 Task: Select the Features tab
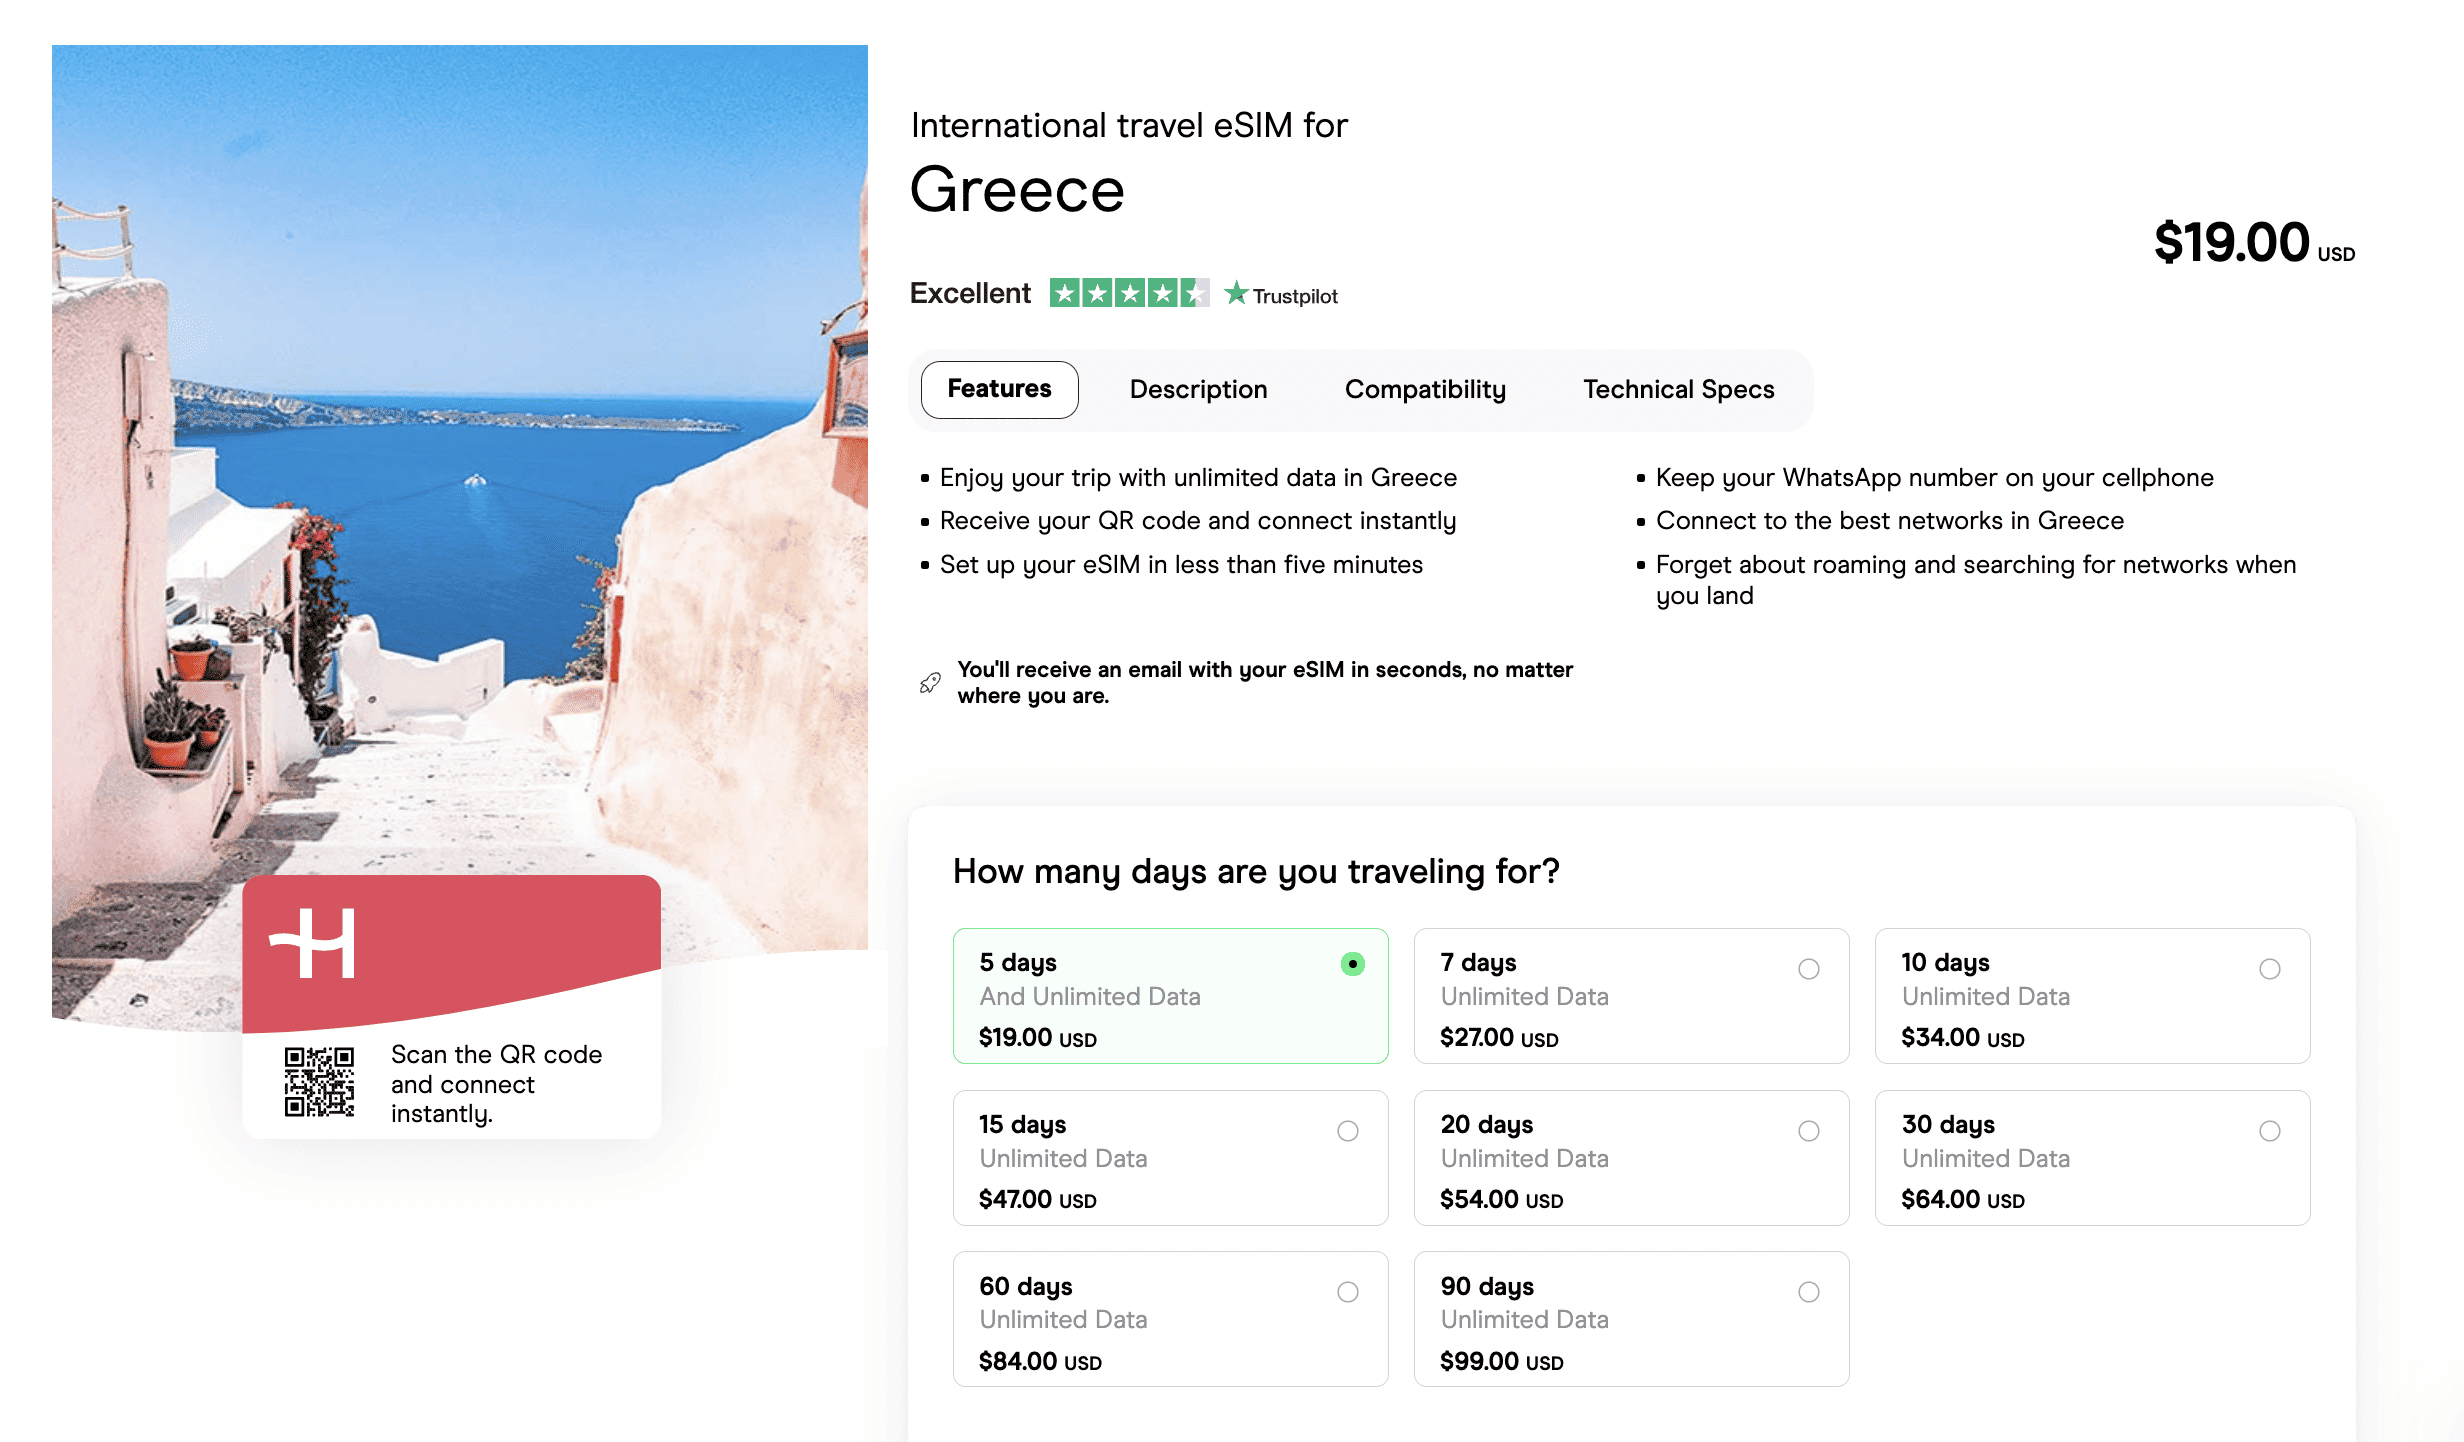999,389
